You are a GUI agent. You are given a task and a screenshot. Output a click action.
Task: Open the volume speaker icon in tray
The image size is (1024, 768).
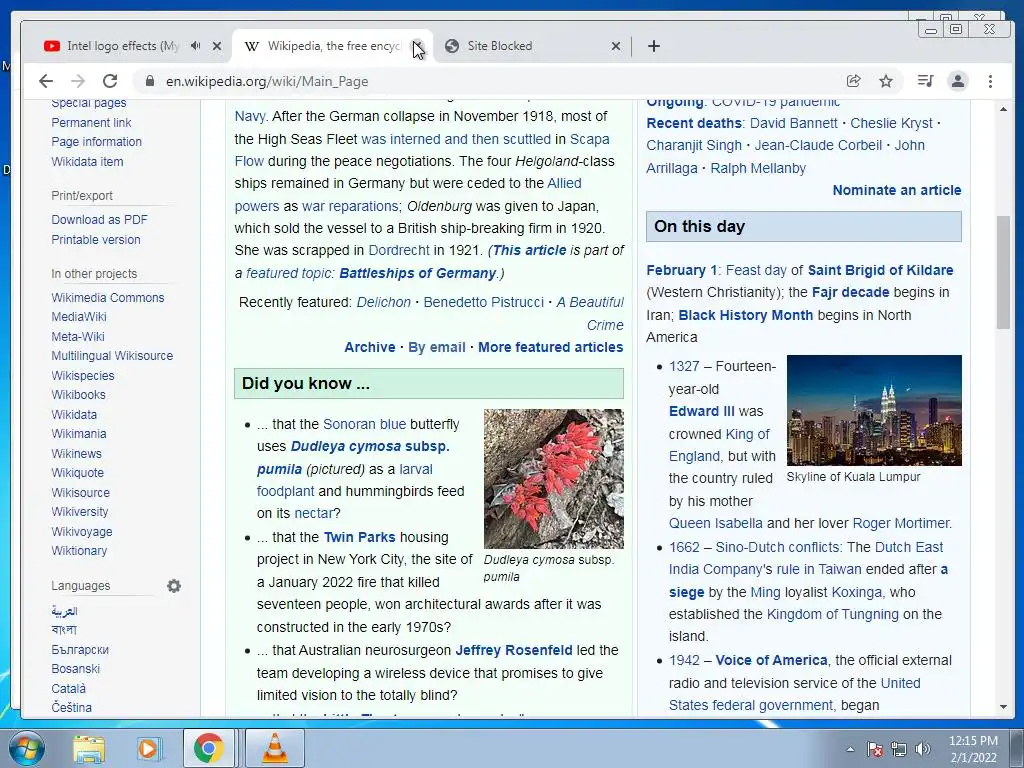pyautogui.click(x=923, y=749)
